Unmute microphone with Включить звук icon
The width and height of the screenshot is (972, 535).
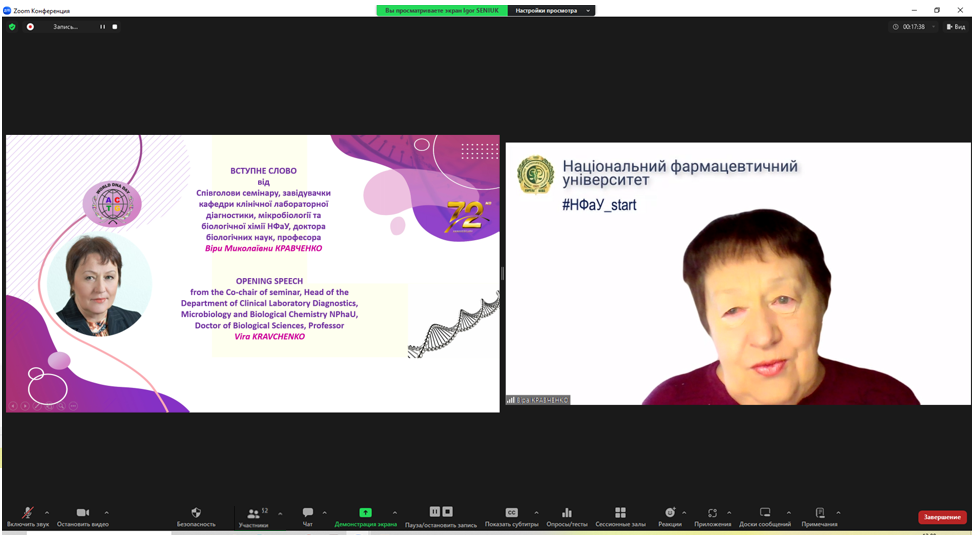28,513
